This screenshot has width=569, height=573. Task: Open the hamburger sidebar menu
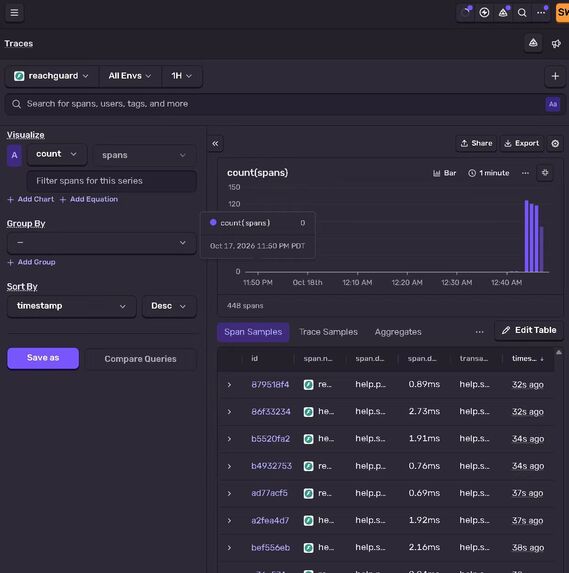coord(14,13)
